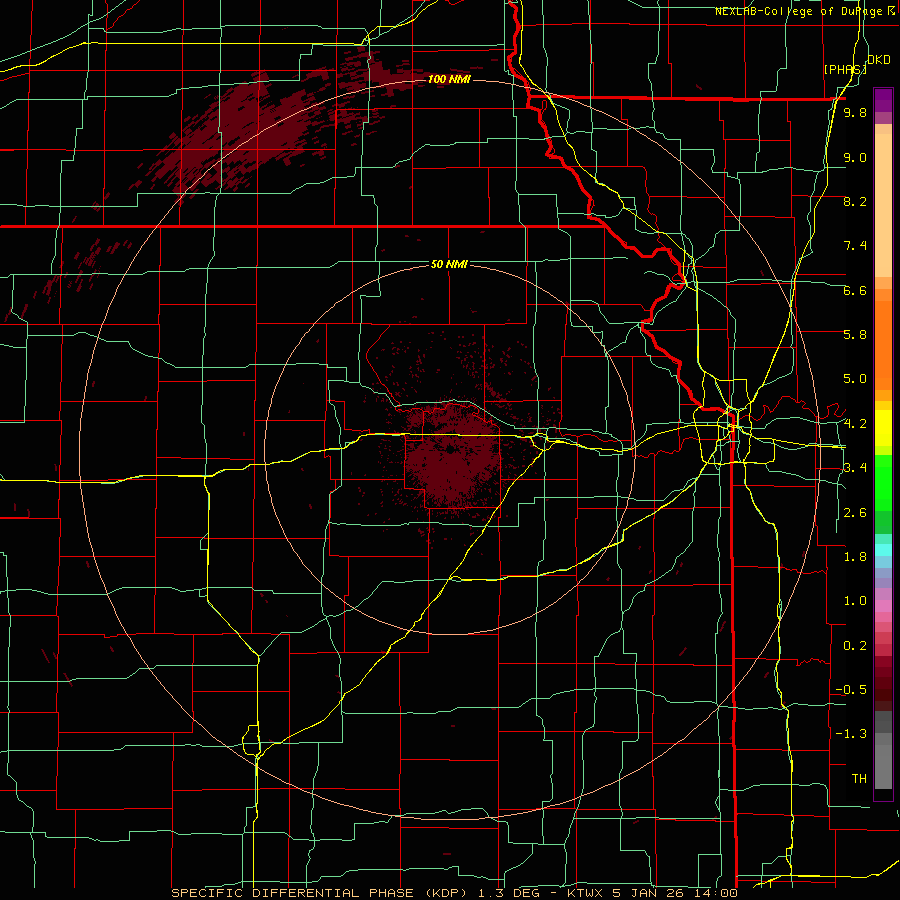
Task: Click the "50 NMI" range ring label
Action: pos(449,264)
